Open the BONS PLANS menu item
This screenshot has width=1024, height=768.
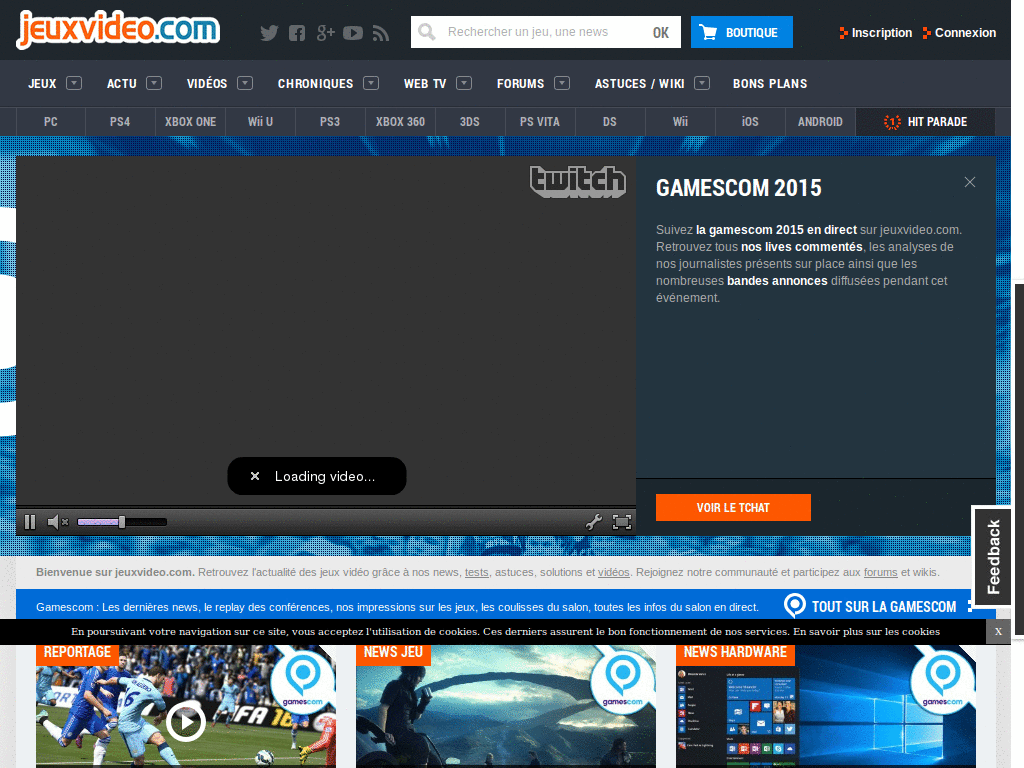770,84
